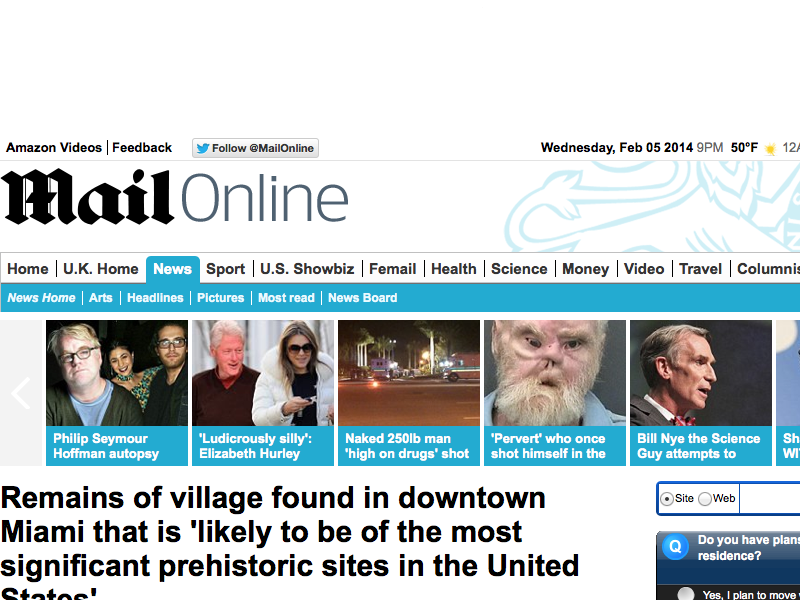Open the Sport tab
Image resolution: width=800 pixels, height=600 pixels.
(x=226, y=269)
